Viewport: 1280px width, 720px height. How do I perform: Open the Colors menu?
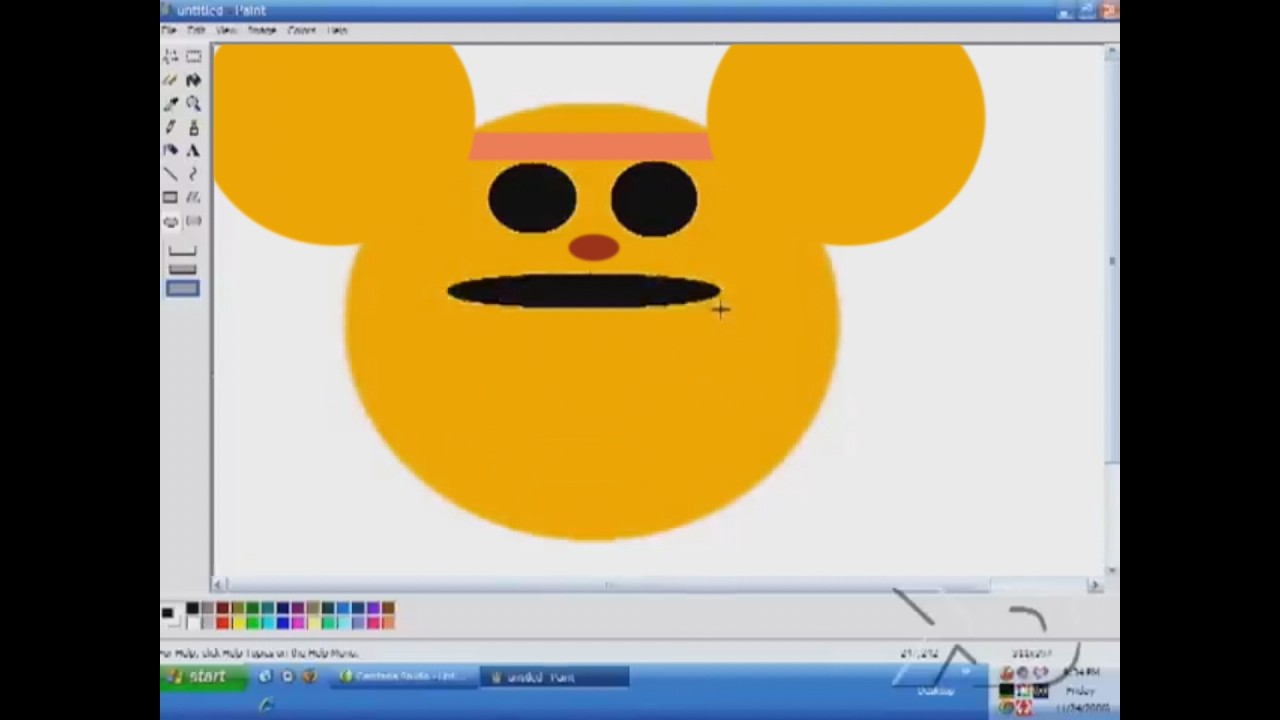pyautogui.click(x=302, y=30)
